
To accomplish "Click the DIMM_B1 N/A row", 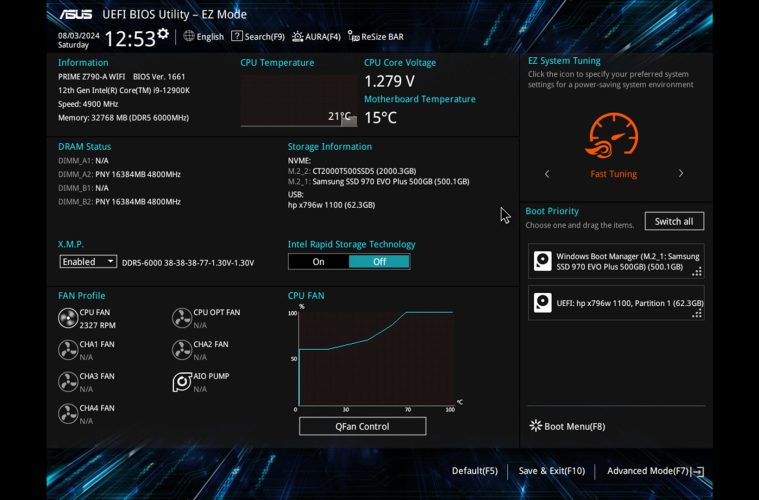I will (x=83, y=188).
